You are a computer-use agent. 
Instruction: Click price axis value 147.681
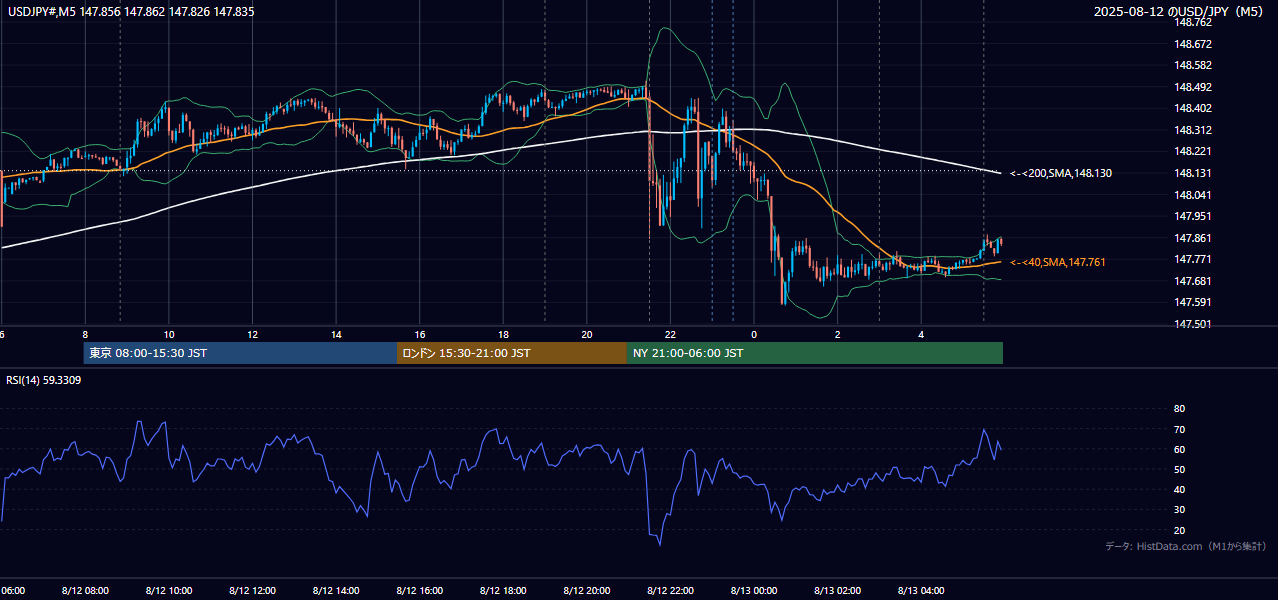pyautogui.click(x=1193, y=281)
